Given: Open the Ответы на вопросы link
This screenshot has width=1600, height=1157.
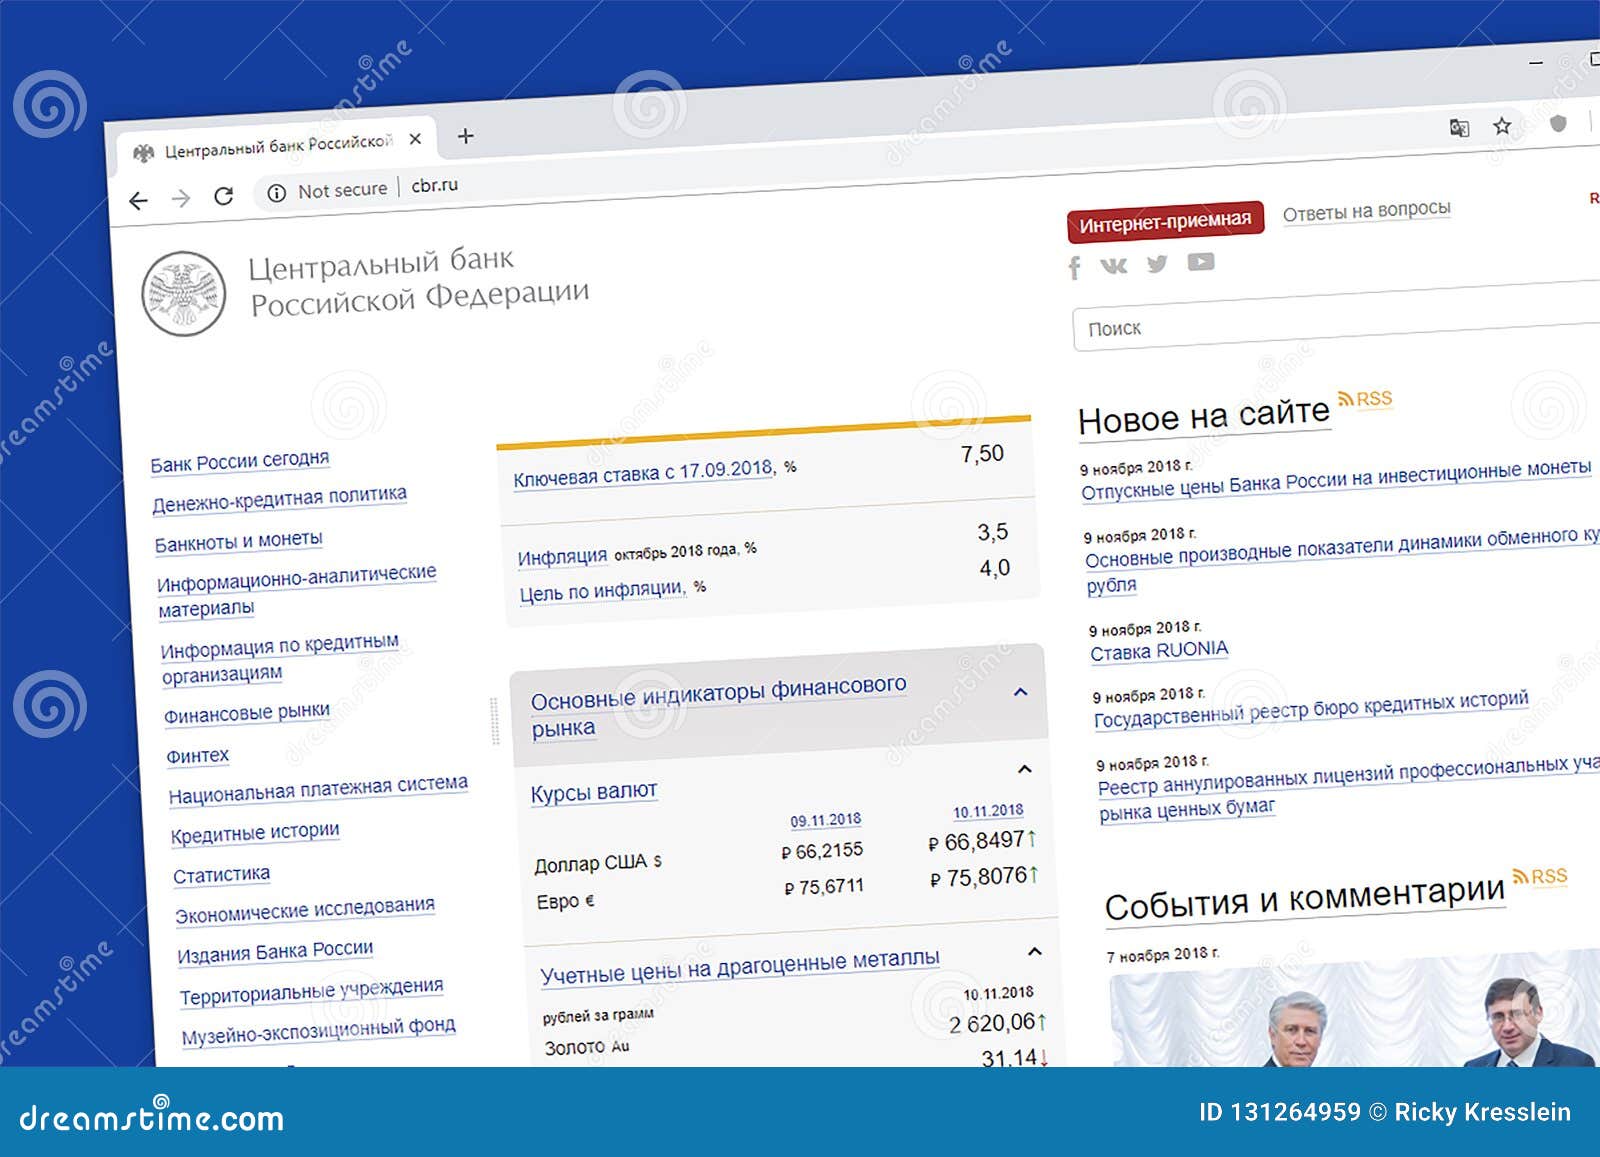Looking at the screenshot, I should coord(1366,212).
